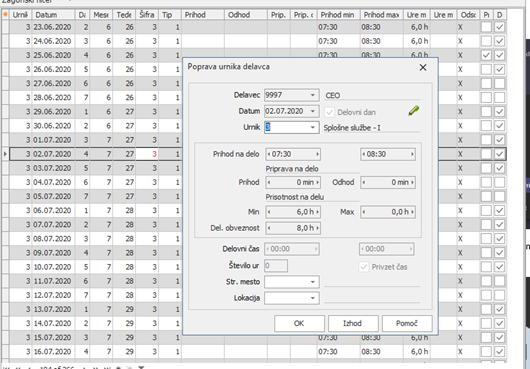Increase the Min 6,0 h presence value
The height and width of the screenshot is (369, 530).
(x=317, y=212)
